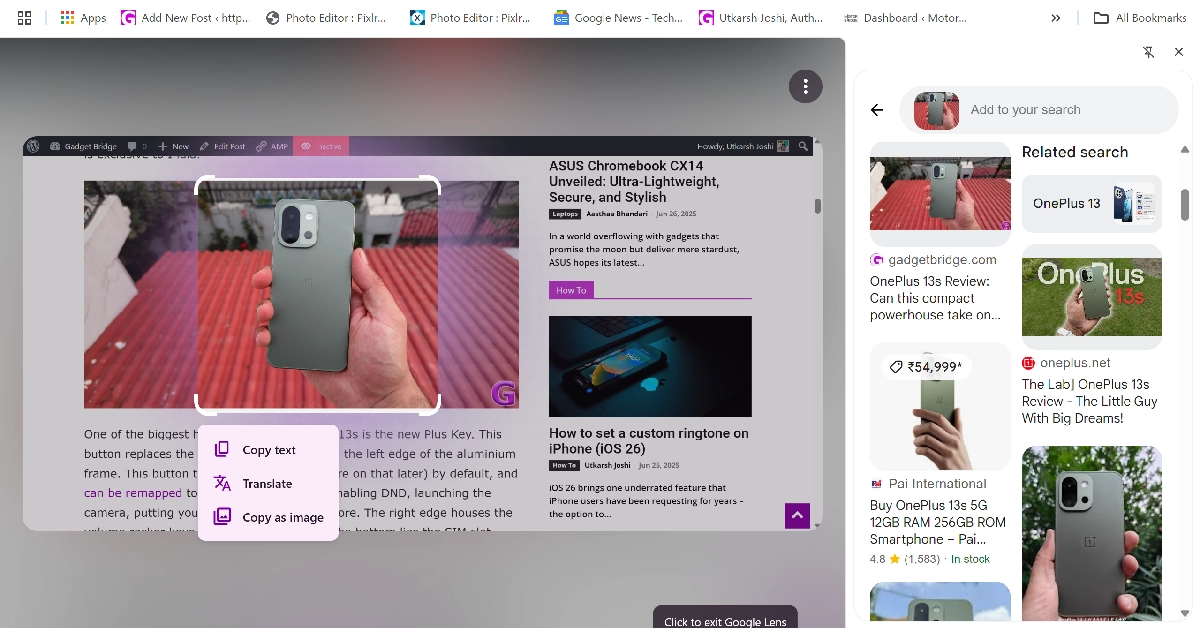Image resolution: width=1200 pixels, height=628 pixels.
Task: Open the first Photo Editor : Pixlr bookmark
Action: 327,18
